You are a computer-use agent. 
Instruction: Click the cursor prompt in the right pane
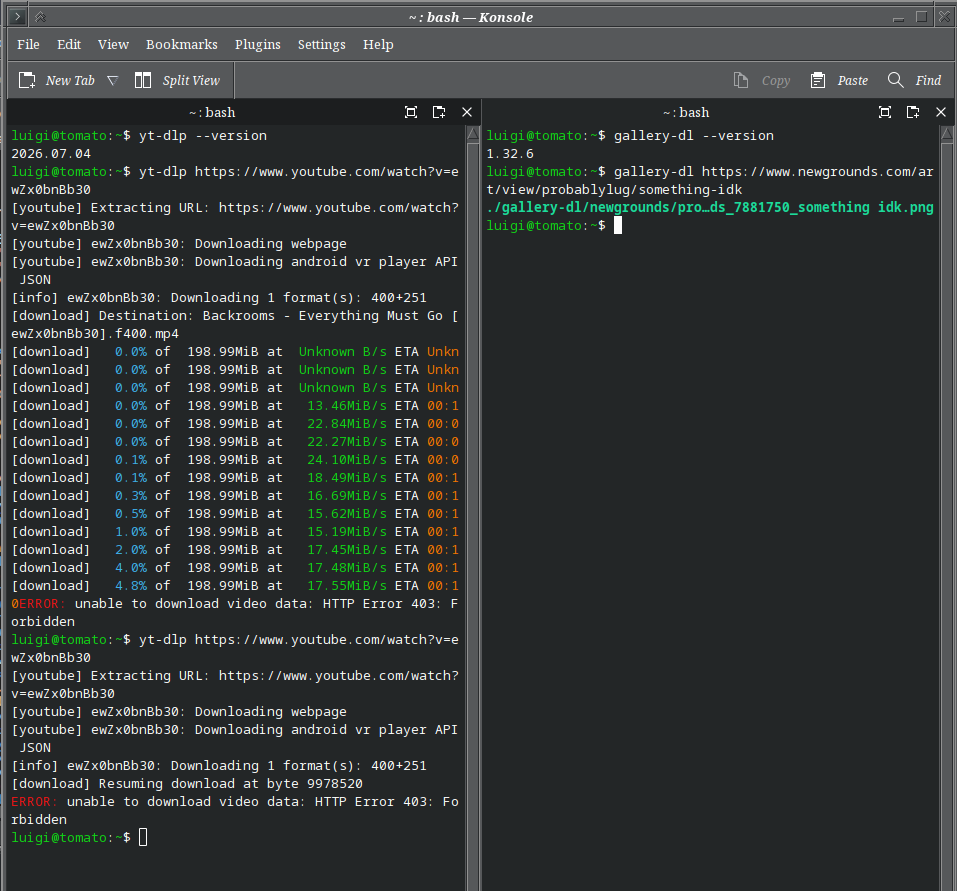[554, 226]
